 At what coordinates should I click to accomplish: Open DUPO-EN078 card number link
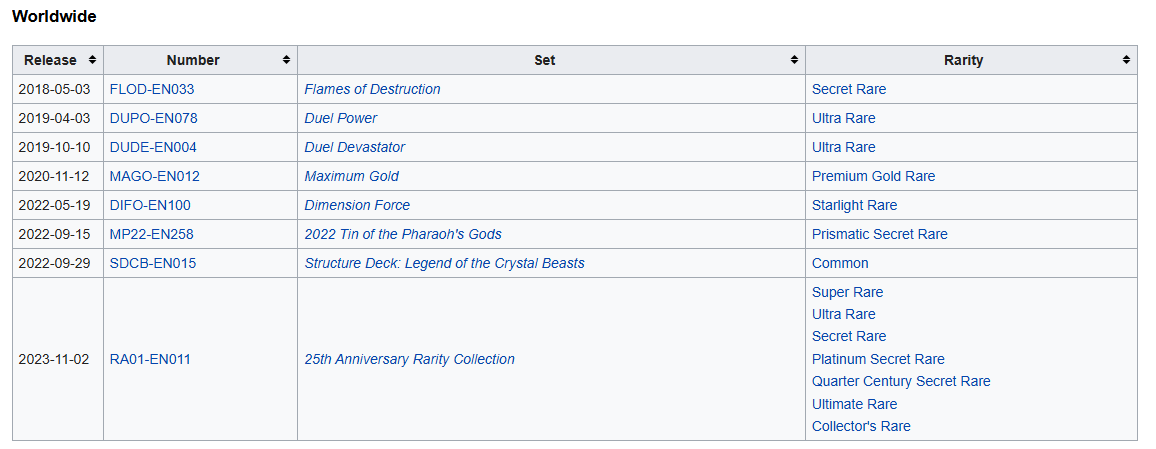click(153, 118)
